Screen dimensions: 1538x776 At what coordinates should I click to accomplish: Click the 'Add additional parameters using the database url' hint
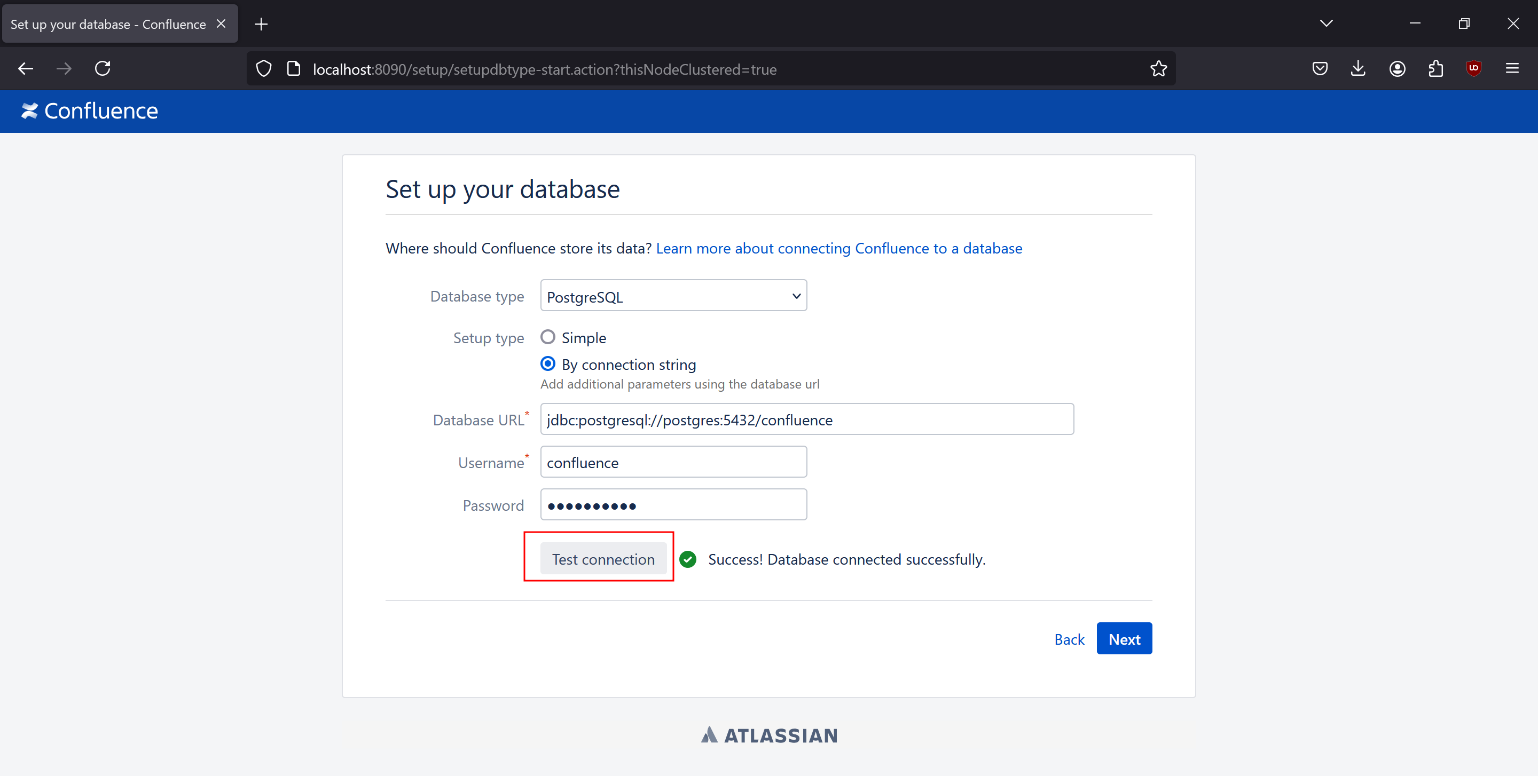(x=680, y=384)
